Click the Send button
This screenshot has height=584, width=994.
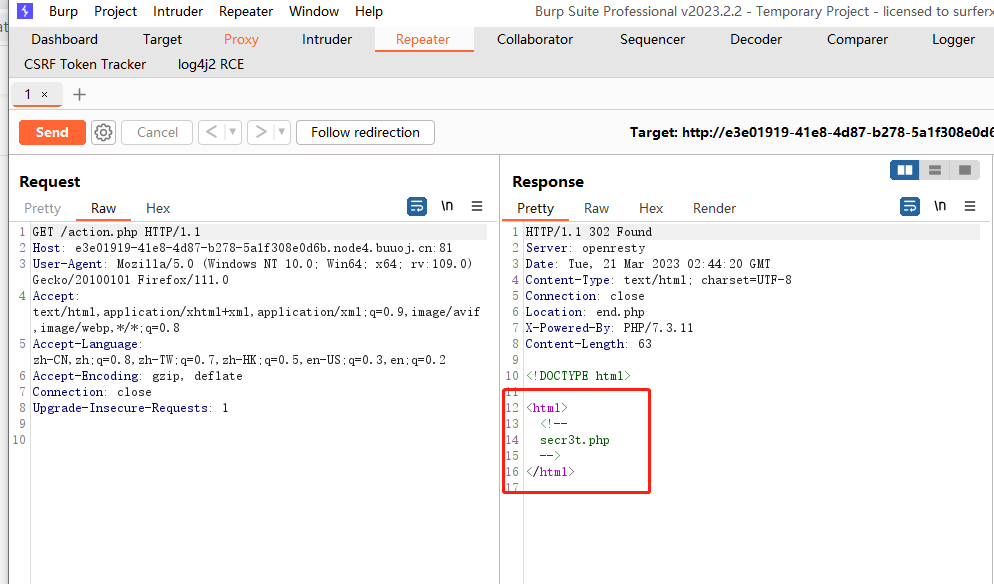click(x=52, y=133)
